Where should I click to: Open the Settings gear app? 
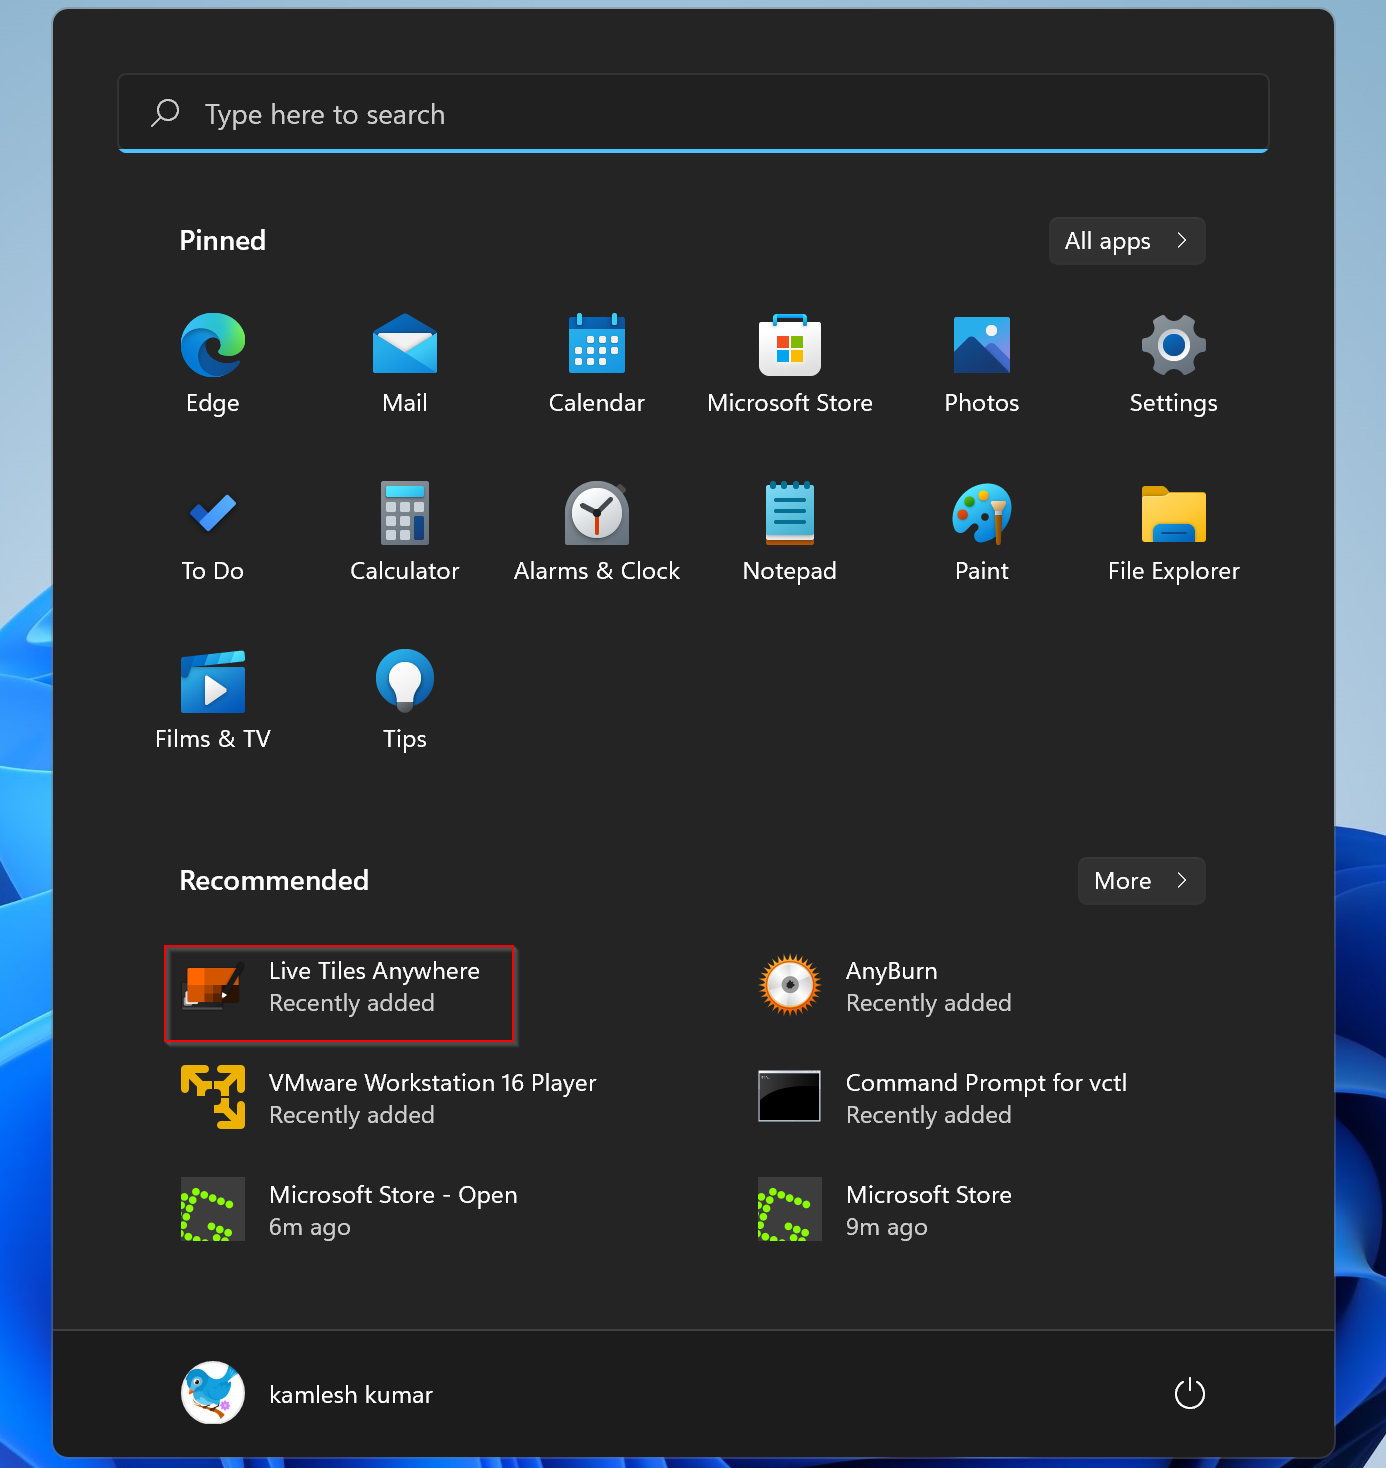click(1174, 363)
